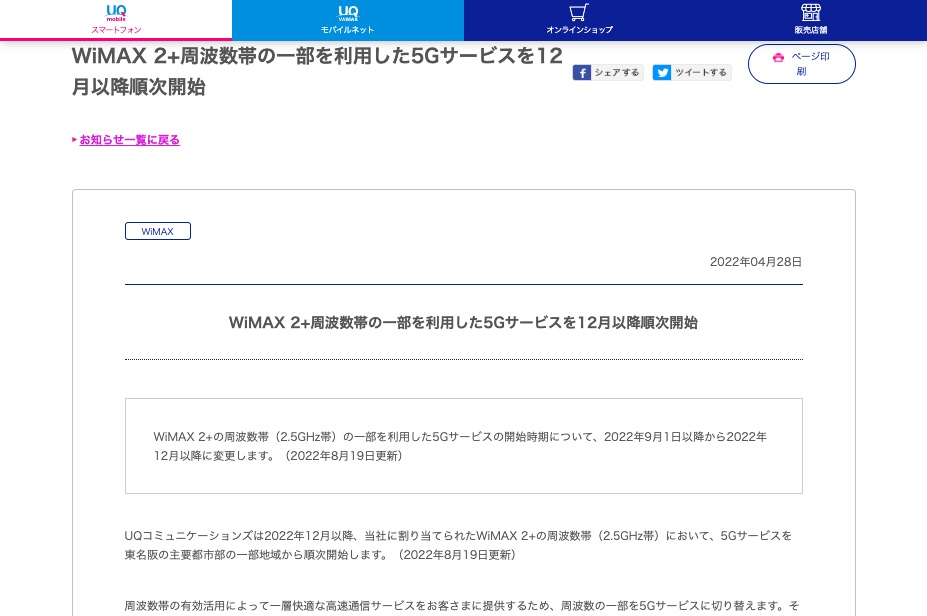Viewport: 927px width, 616px height.
Task: Open the 販売店舗 store locator tab
Action: point(811,20)
